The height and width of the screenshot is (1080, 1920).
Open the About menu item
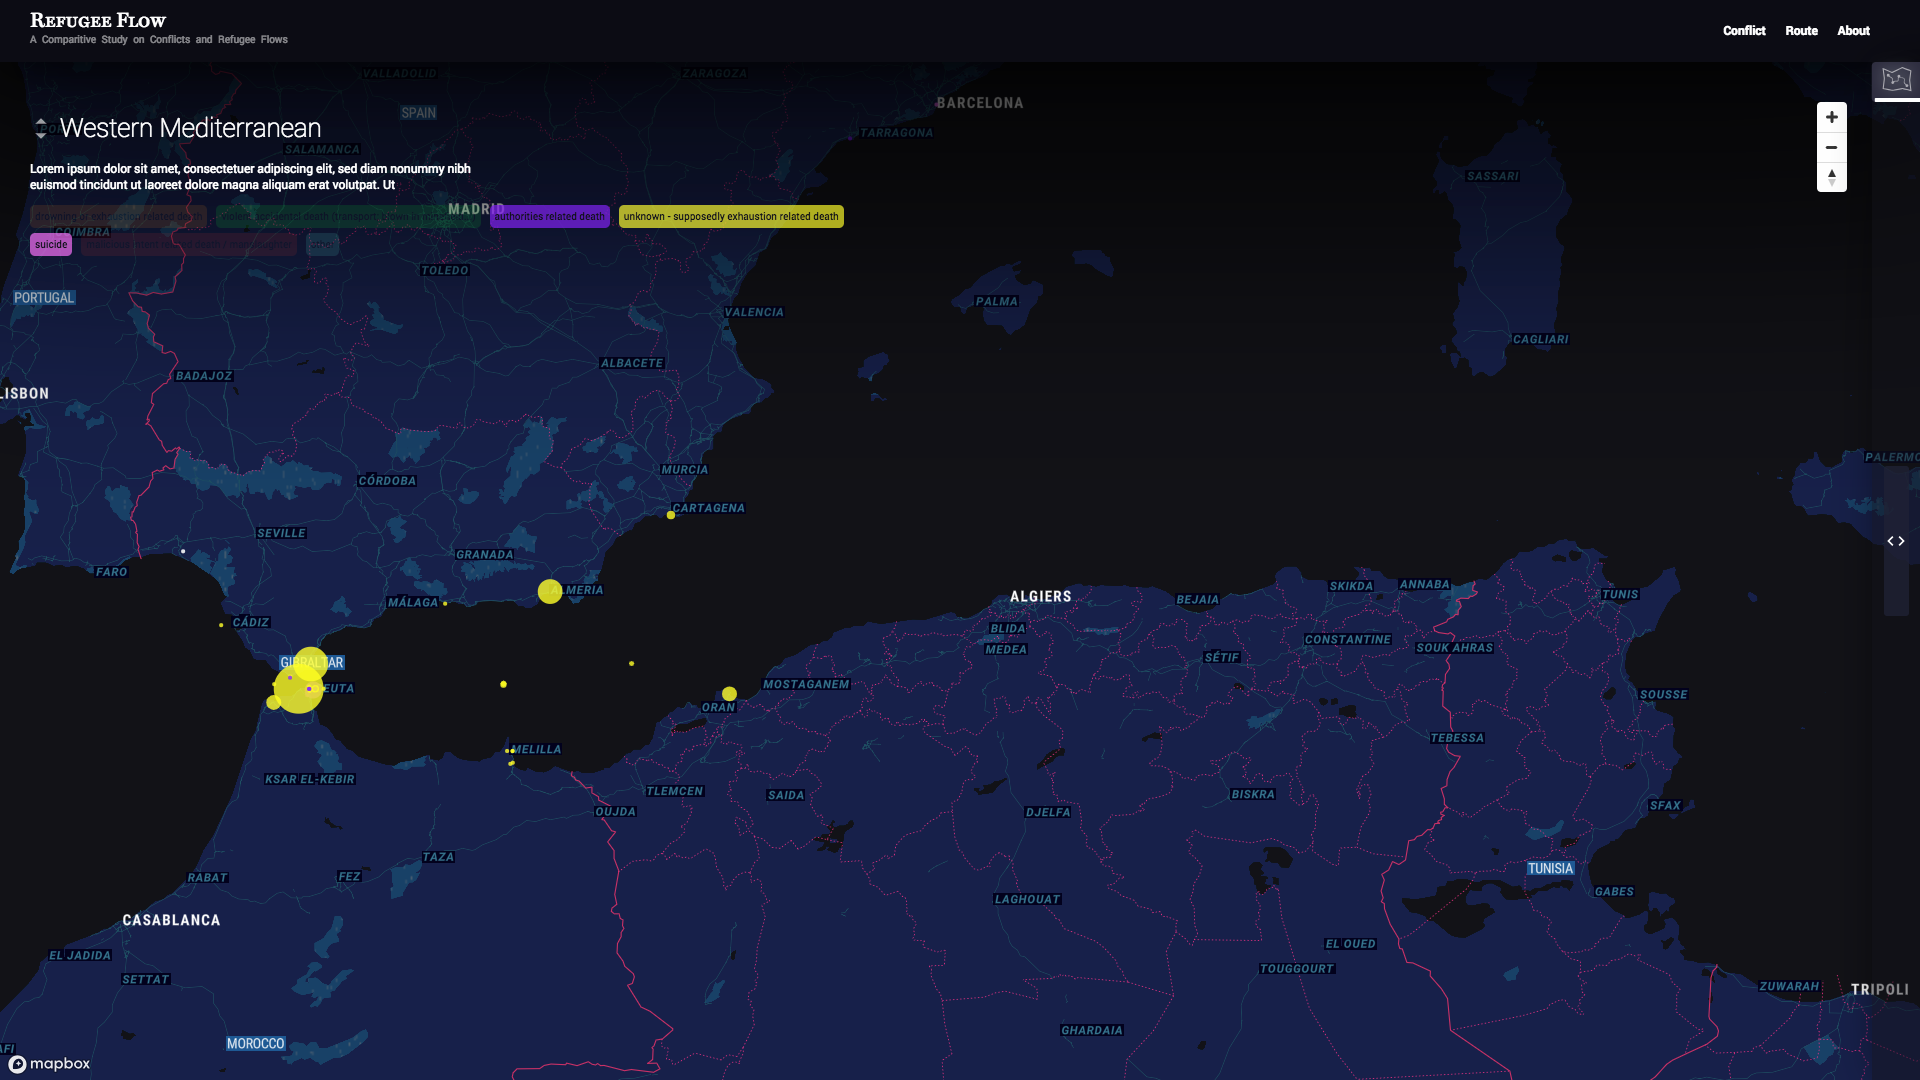click(1853, 31)
